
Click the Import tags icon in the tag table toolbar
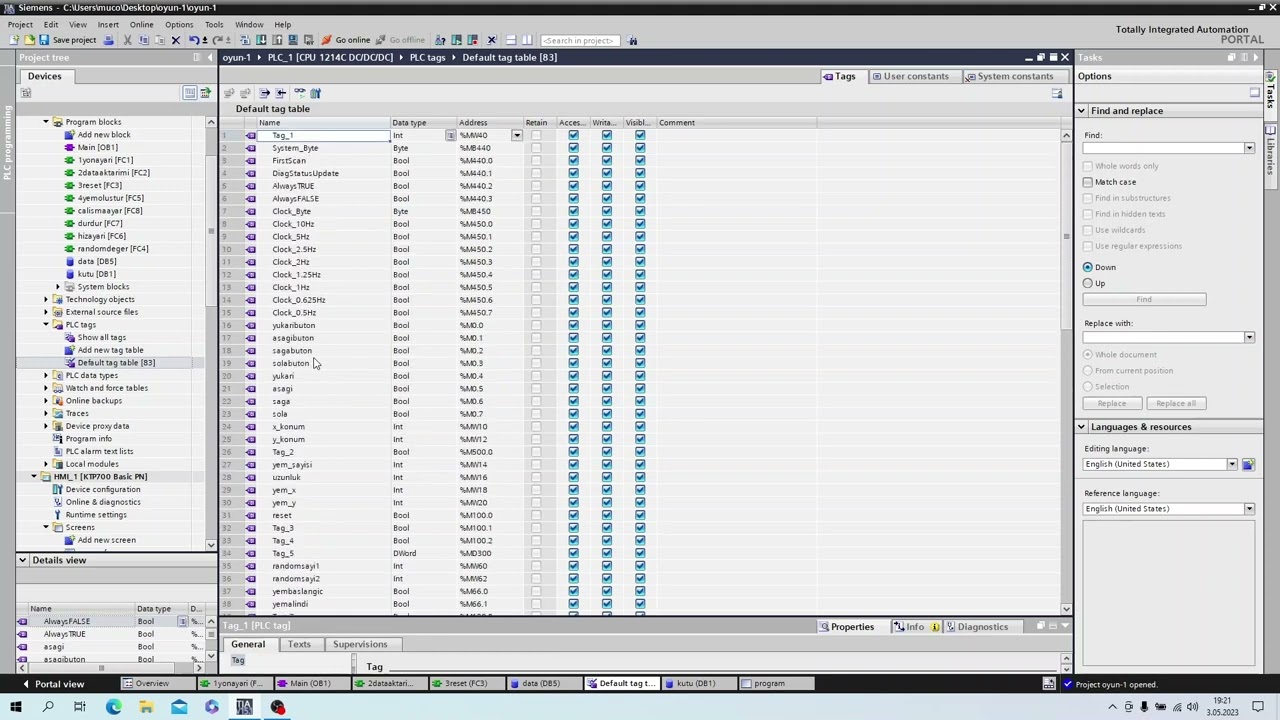click(281, 93)
